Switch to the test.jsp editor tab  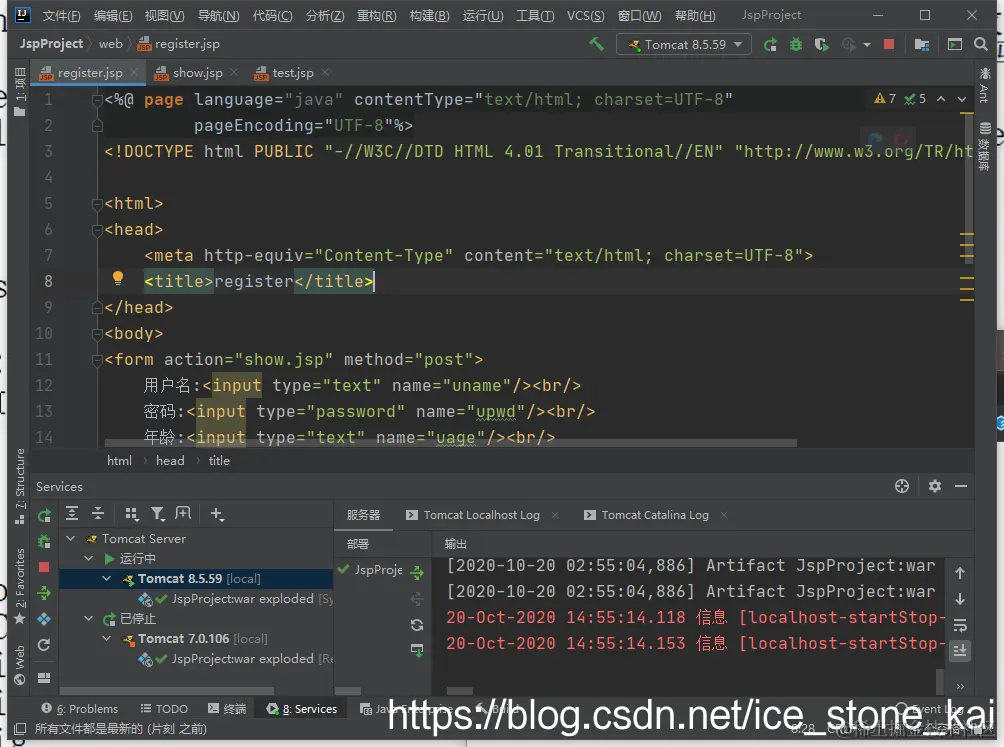pos(293,73)
